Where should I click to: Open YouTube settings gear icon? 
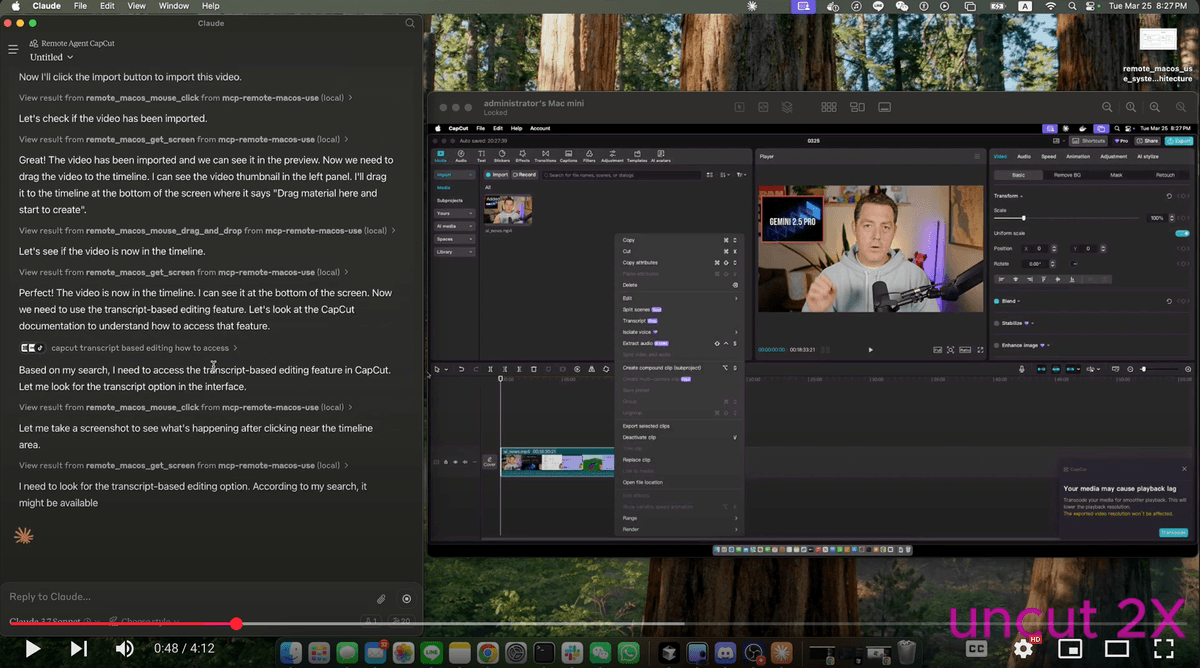click(x=1023, y=648)
